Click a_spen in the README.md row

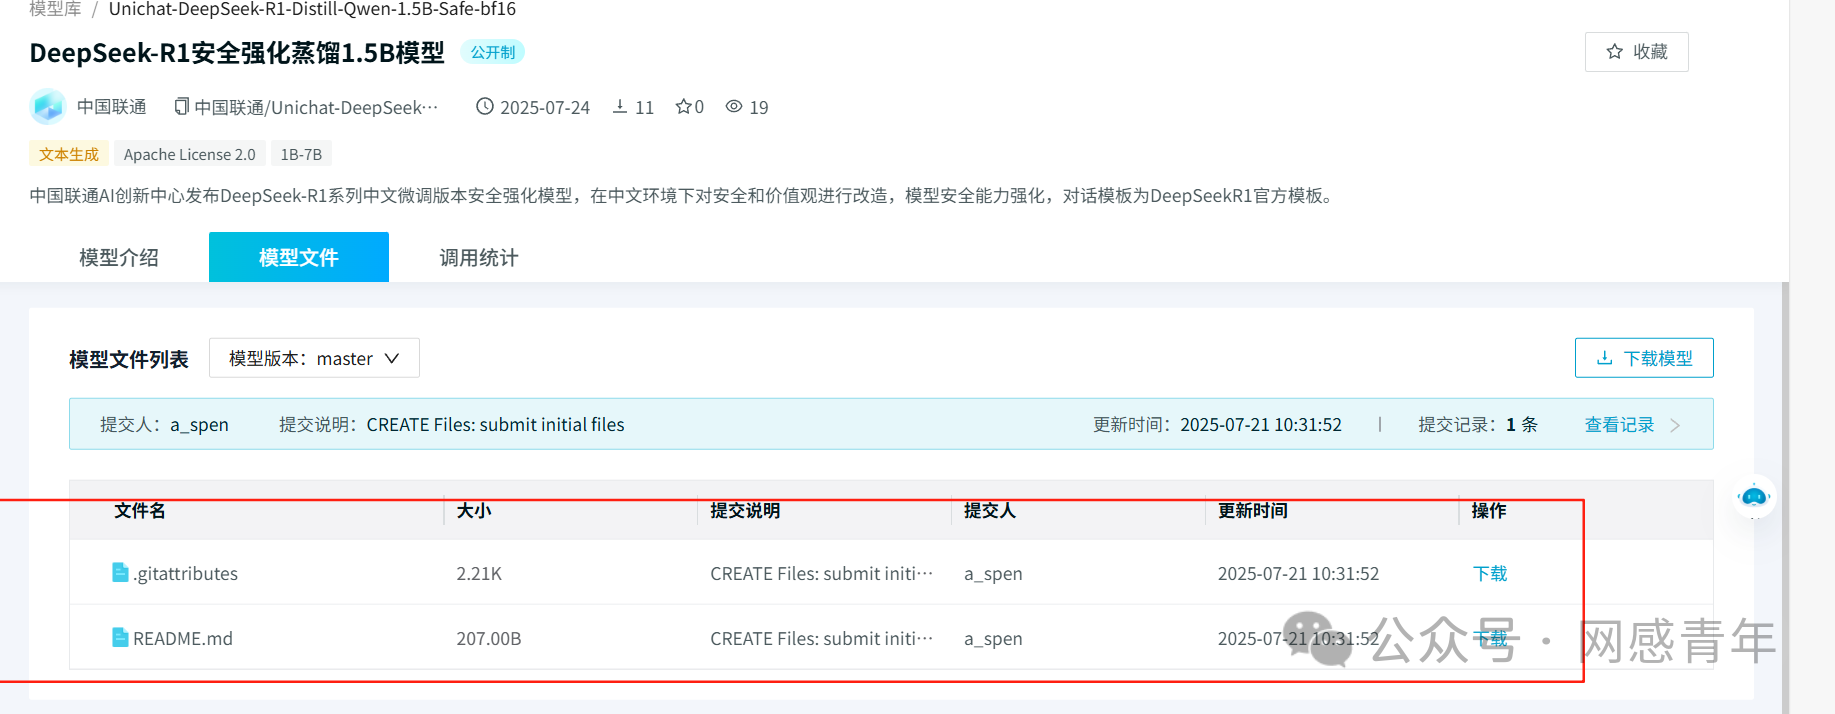coord(993,638)
